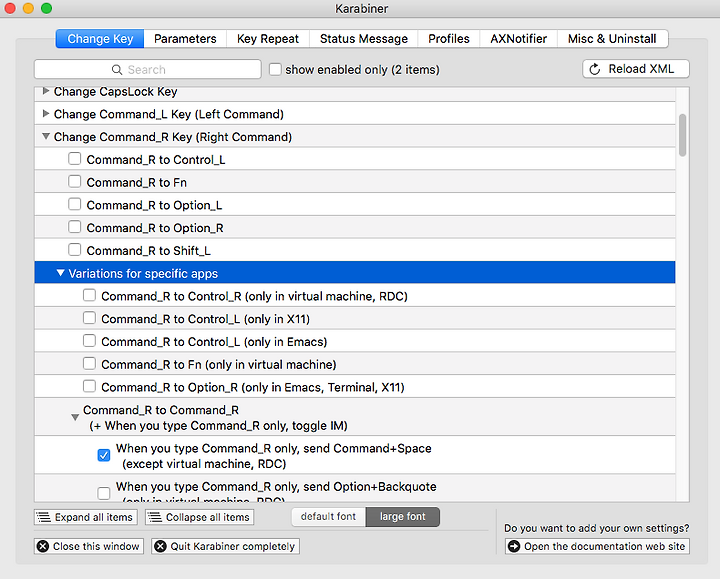Viewport: 720px width, 579px height.
Task: Click Collapse all items button
Action: [x=199, y=517]
